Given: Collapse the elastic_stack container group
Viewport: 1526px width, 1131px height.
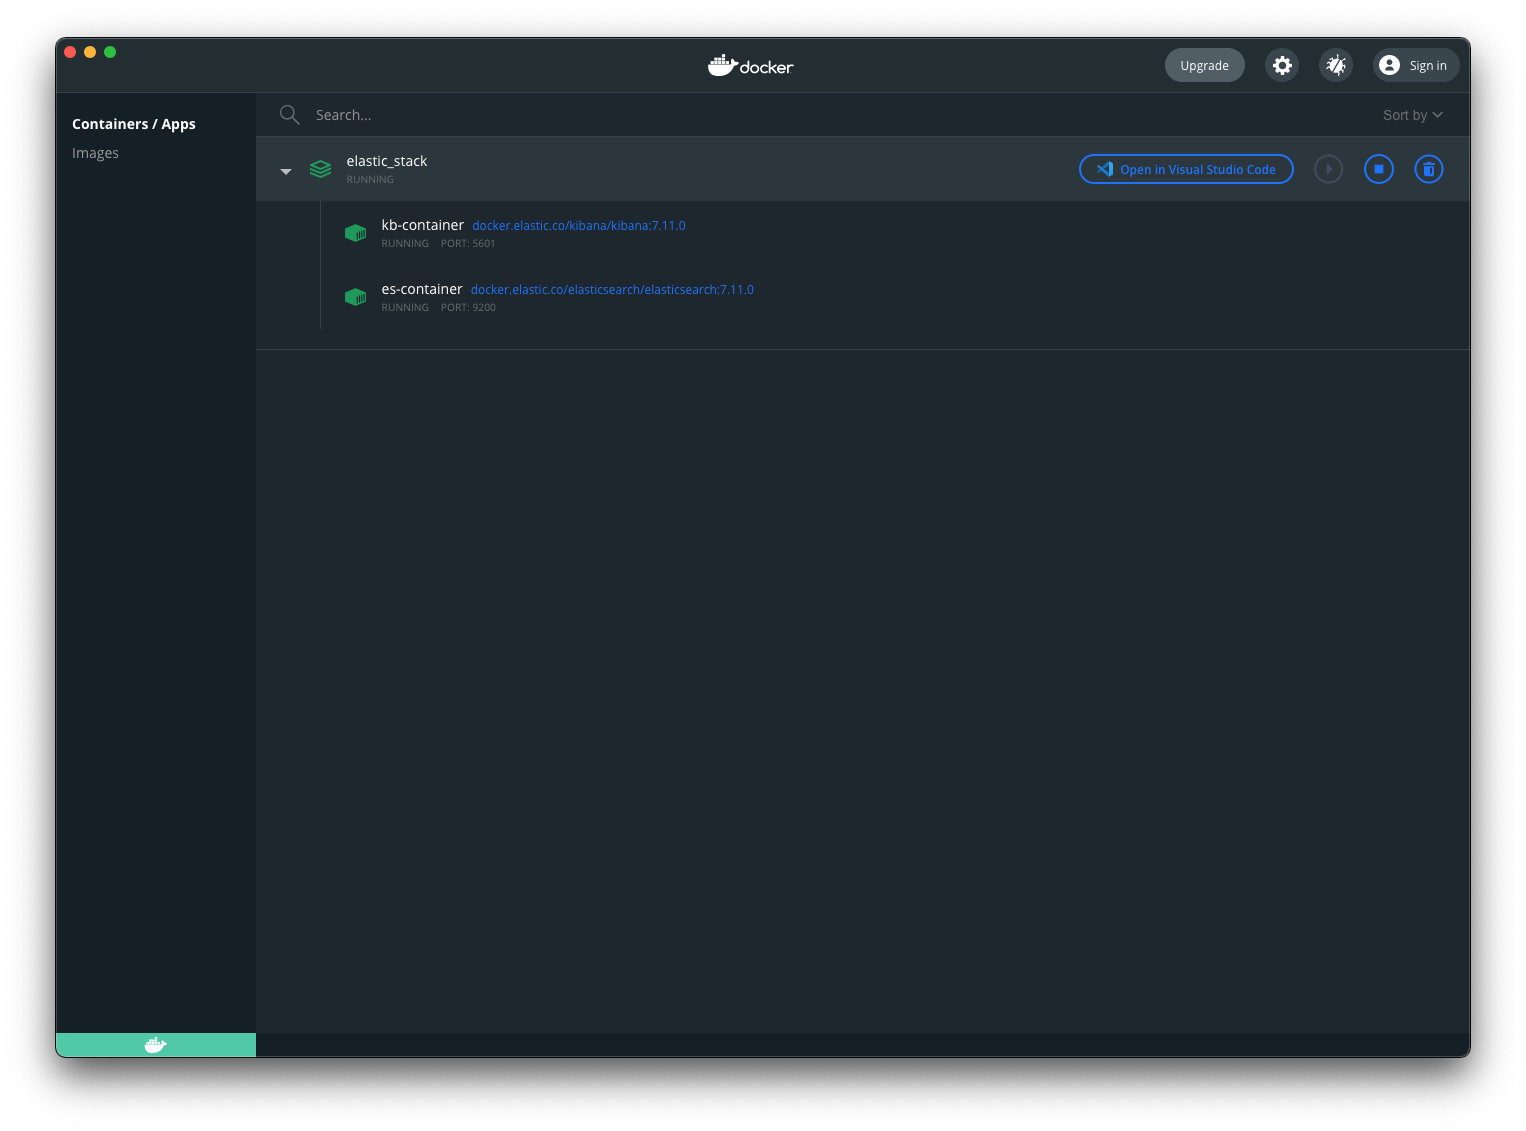Looking at the screenshot, I should click(286, 171).
